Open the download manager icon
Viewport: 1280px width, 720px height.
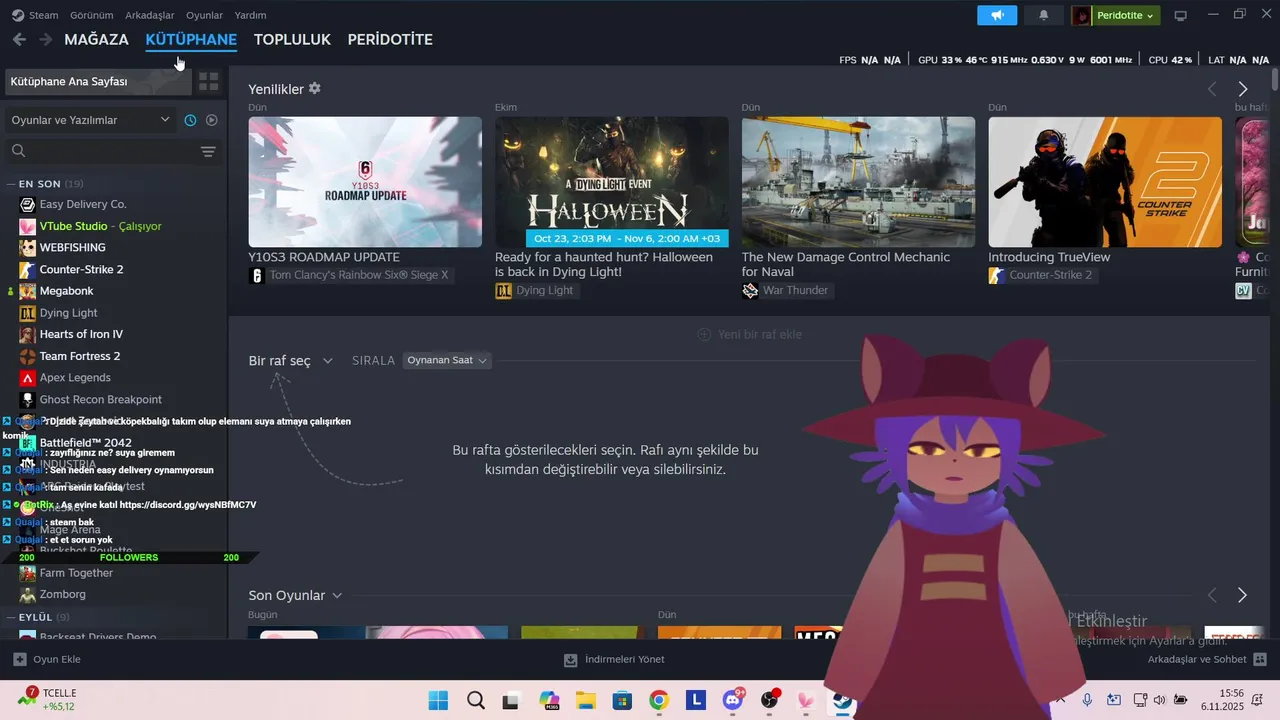coord(570,660)
